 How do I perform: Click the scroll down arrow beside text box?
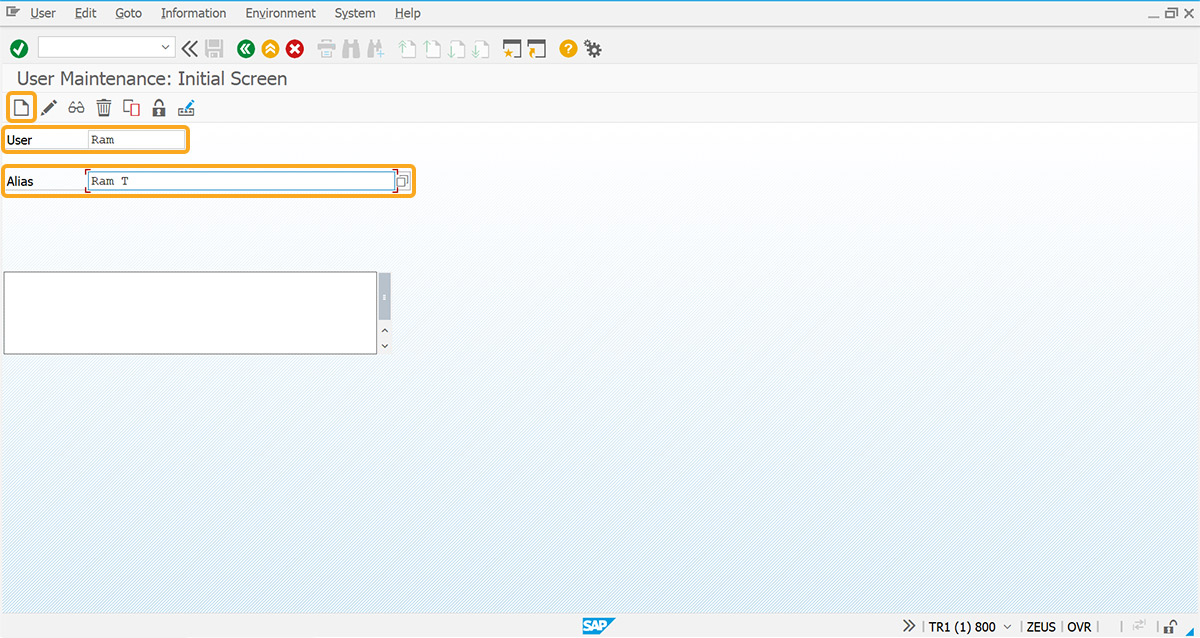click(x=385, y=345)
